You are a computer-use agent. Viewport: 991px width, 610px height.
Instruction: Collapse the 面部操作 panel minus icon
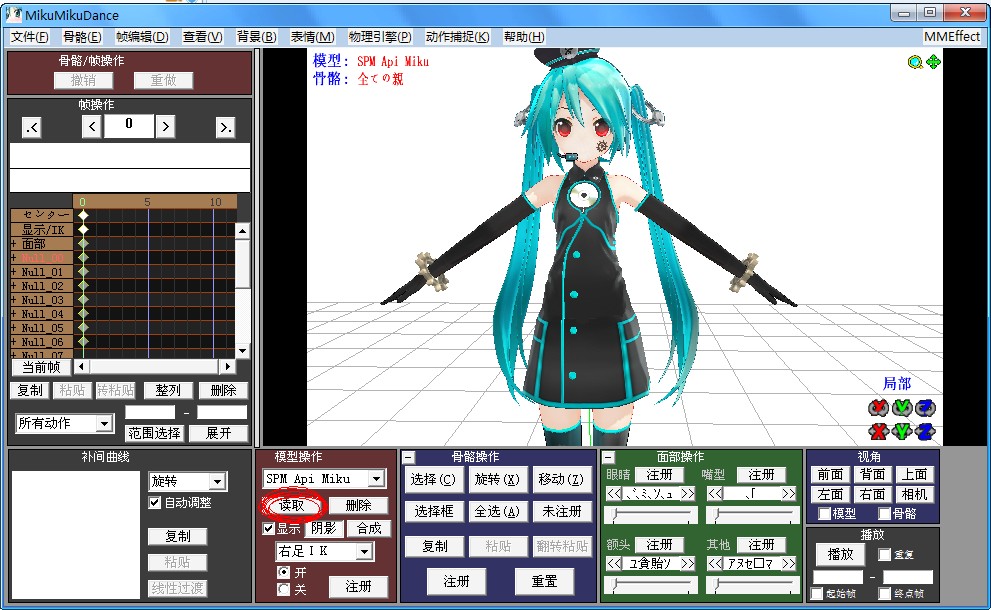pos(608,457)
